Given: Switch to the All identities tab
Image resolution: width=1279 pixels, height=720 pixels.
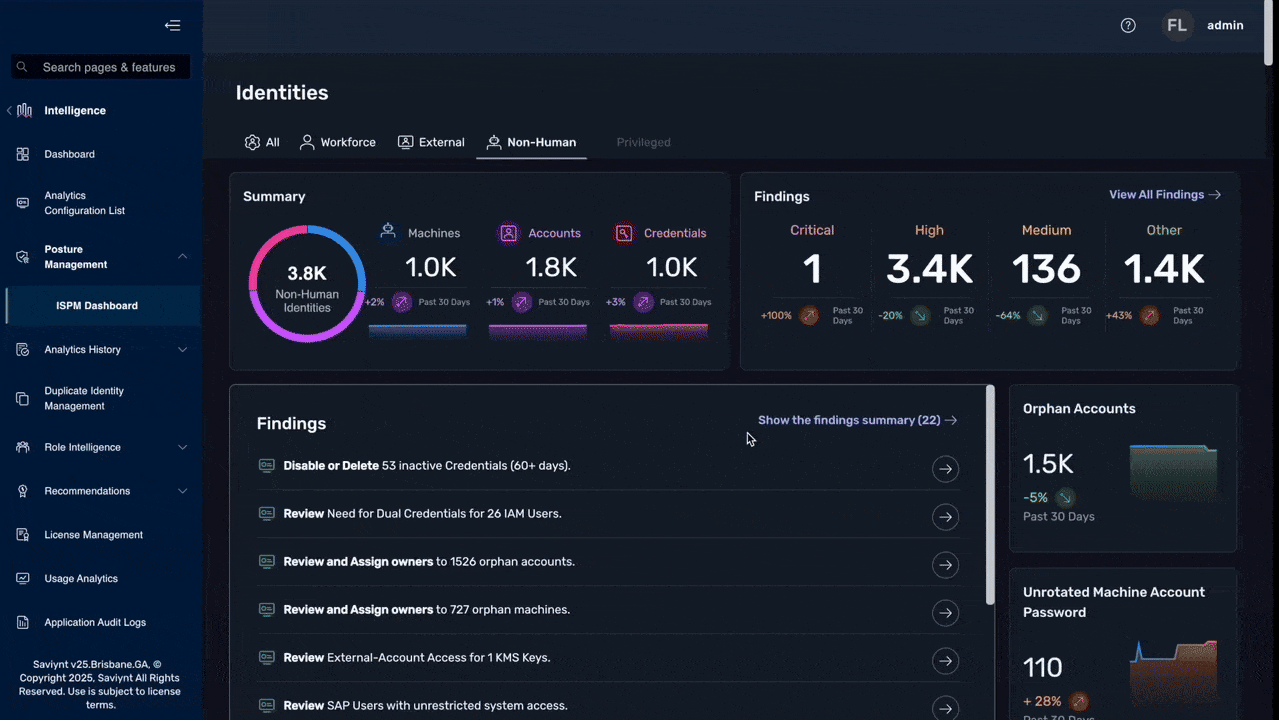Looking at the screenshot, I should [262, 142].
